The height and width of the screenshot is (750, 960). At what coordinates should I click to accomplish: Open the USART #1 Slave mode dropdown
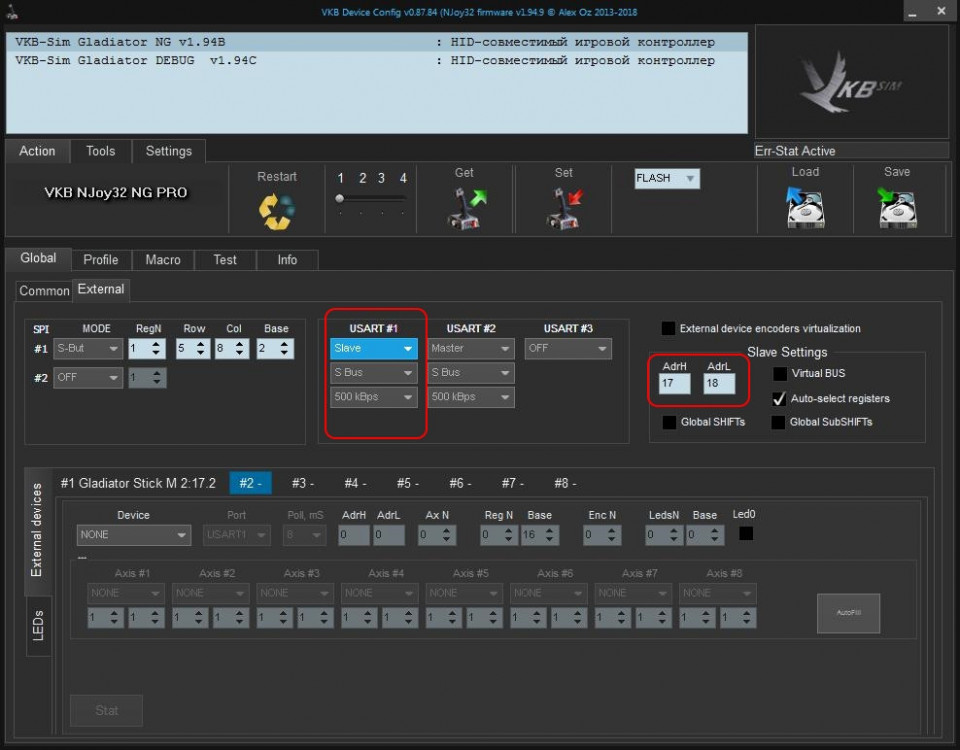coord(374,349)
